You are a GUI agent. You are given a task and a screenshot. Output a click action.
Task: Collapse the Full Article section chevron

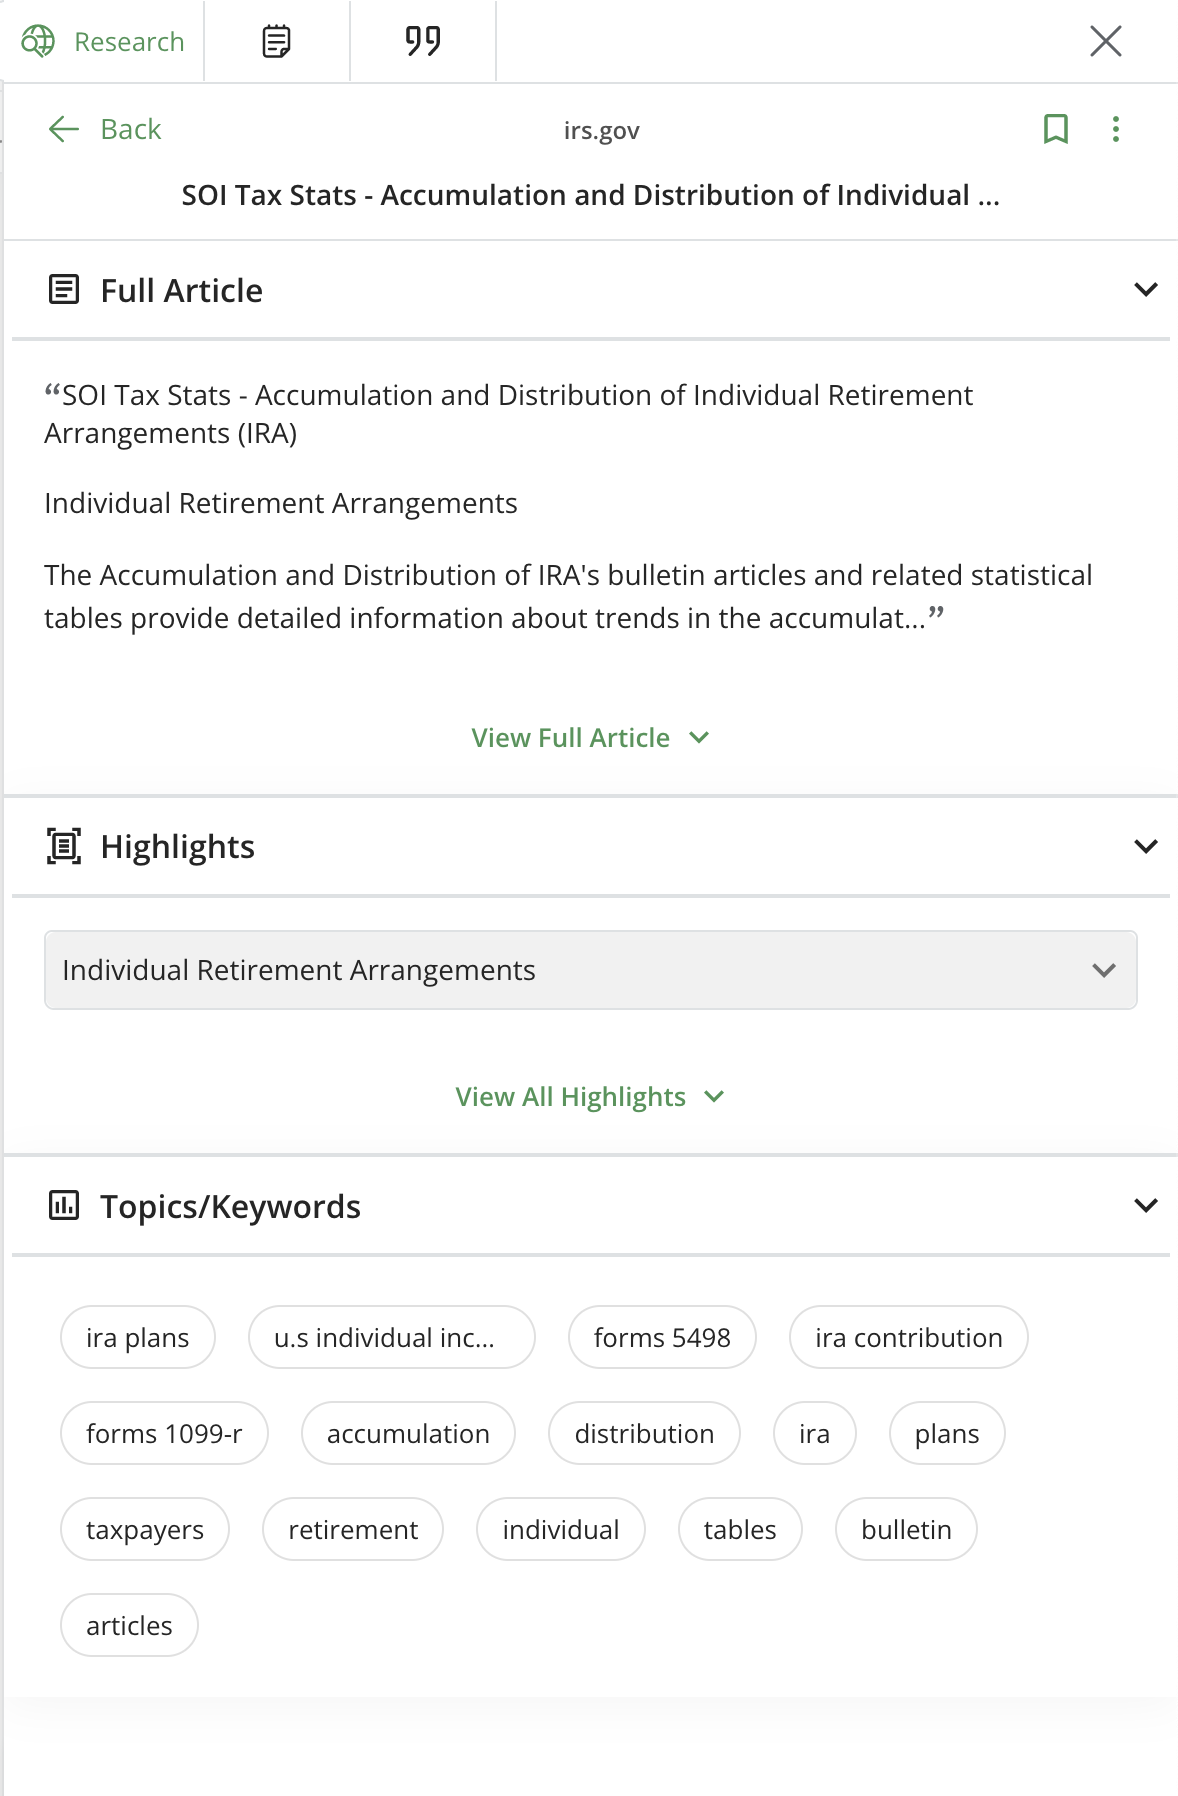pos(1146,290)
